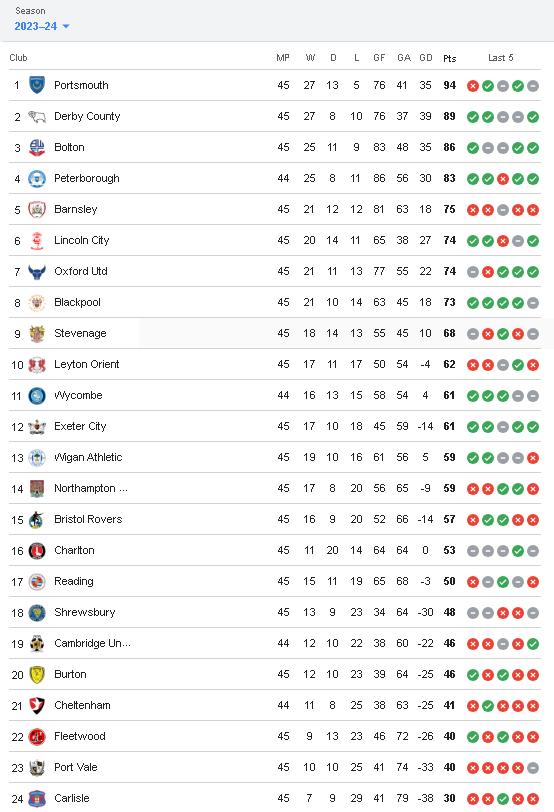554x812 pixels.
Task: Open the Charlton club badge
Action: pyautogui.click(x=37, y=550)
